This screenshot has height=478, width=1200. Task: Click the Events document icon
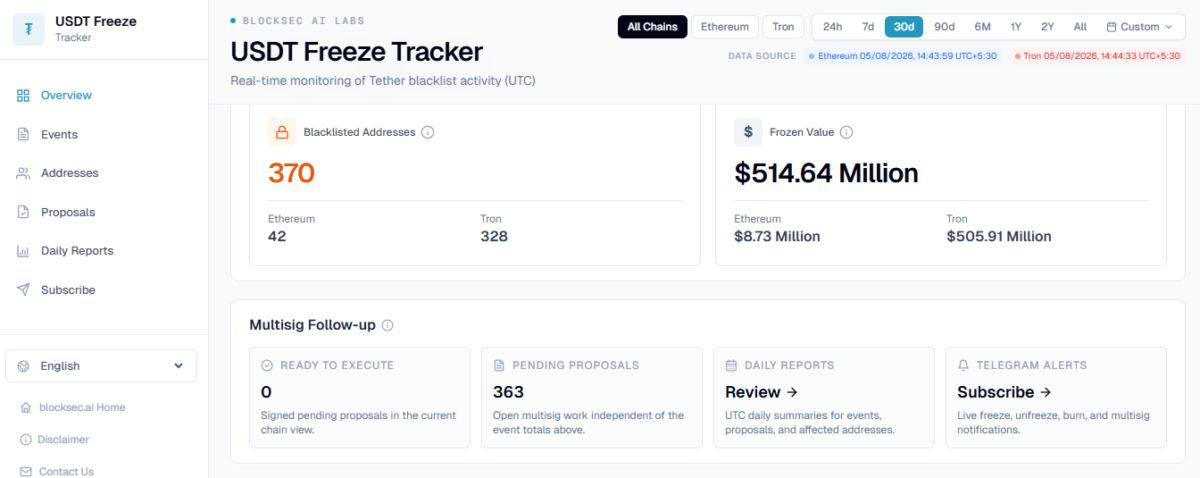click(x=23, y=135)
